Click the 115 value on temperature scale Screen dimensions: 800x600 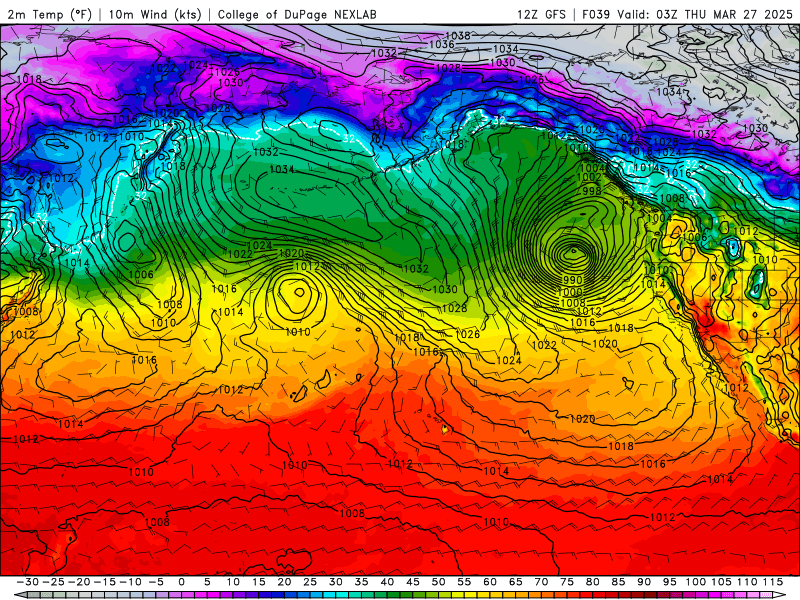(x=773, y=582)
